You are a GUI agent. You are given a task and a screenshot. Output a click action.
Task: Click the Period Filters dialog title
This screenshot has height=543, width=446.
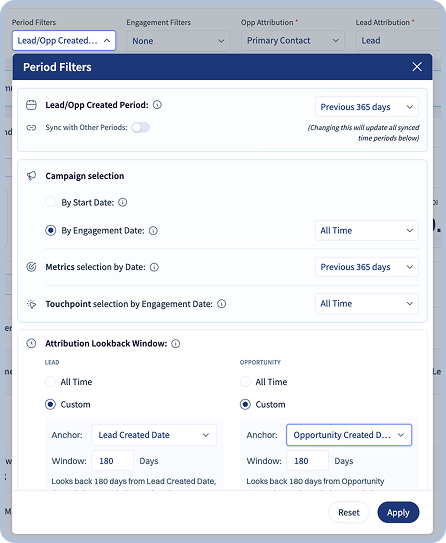click(x=57, y=67)
